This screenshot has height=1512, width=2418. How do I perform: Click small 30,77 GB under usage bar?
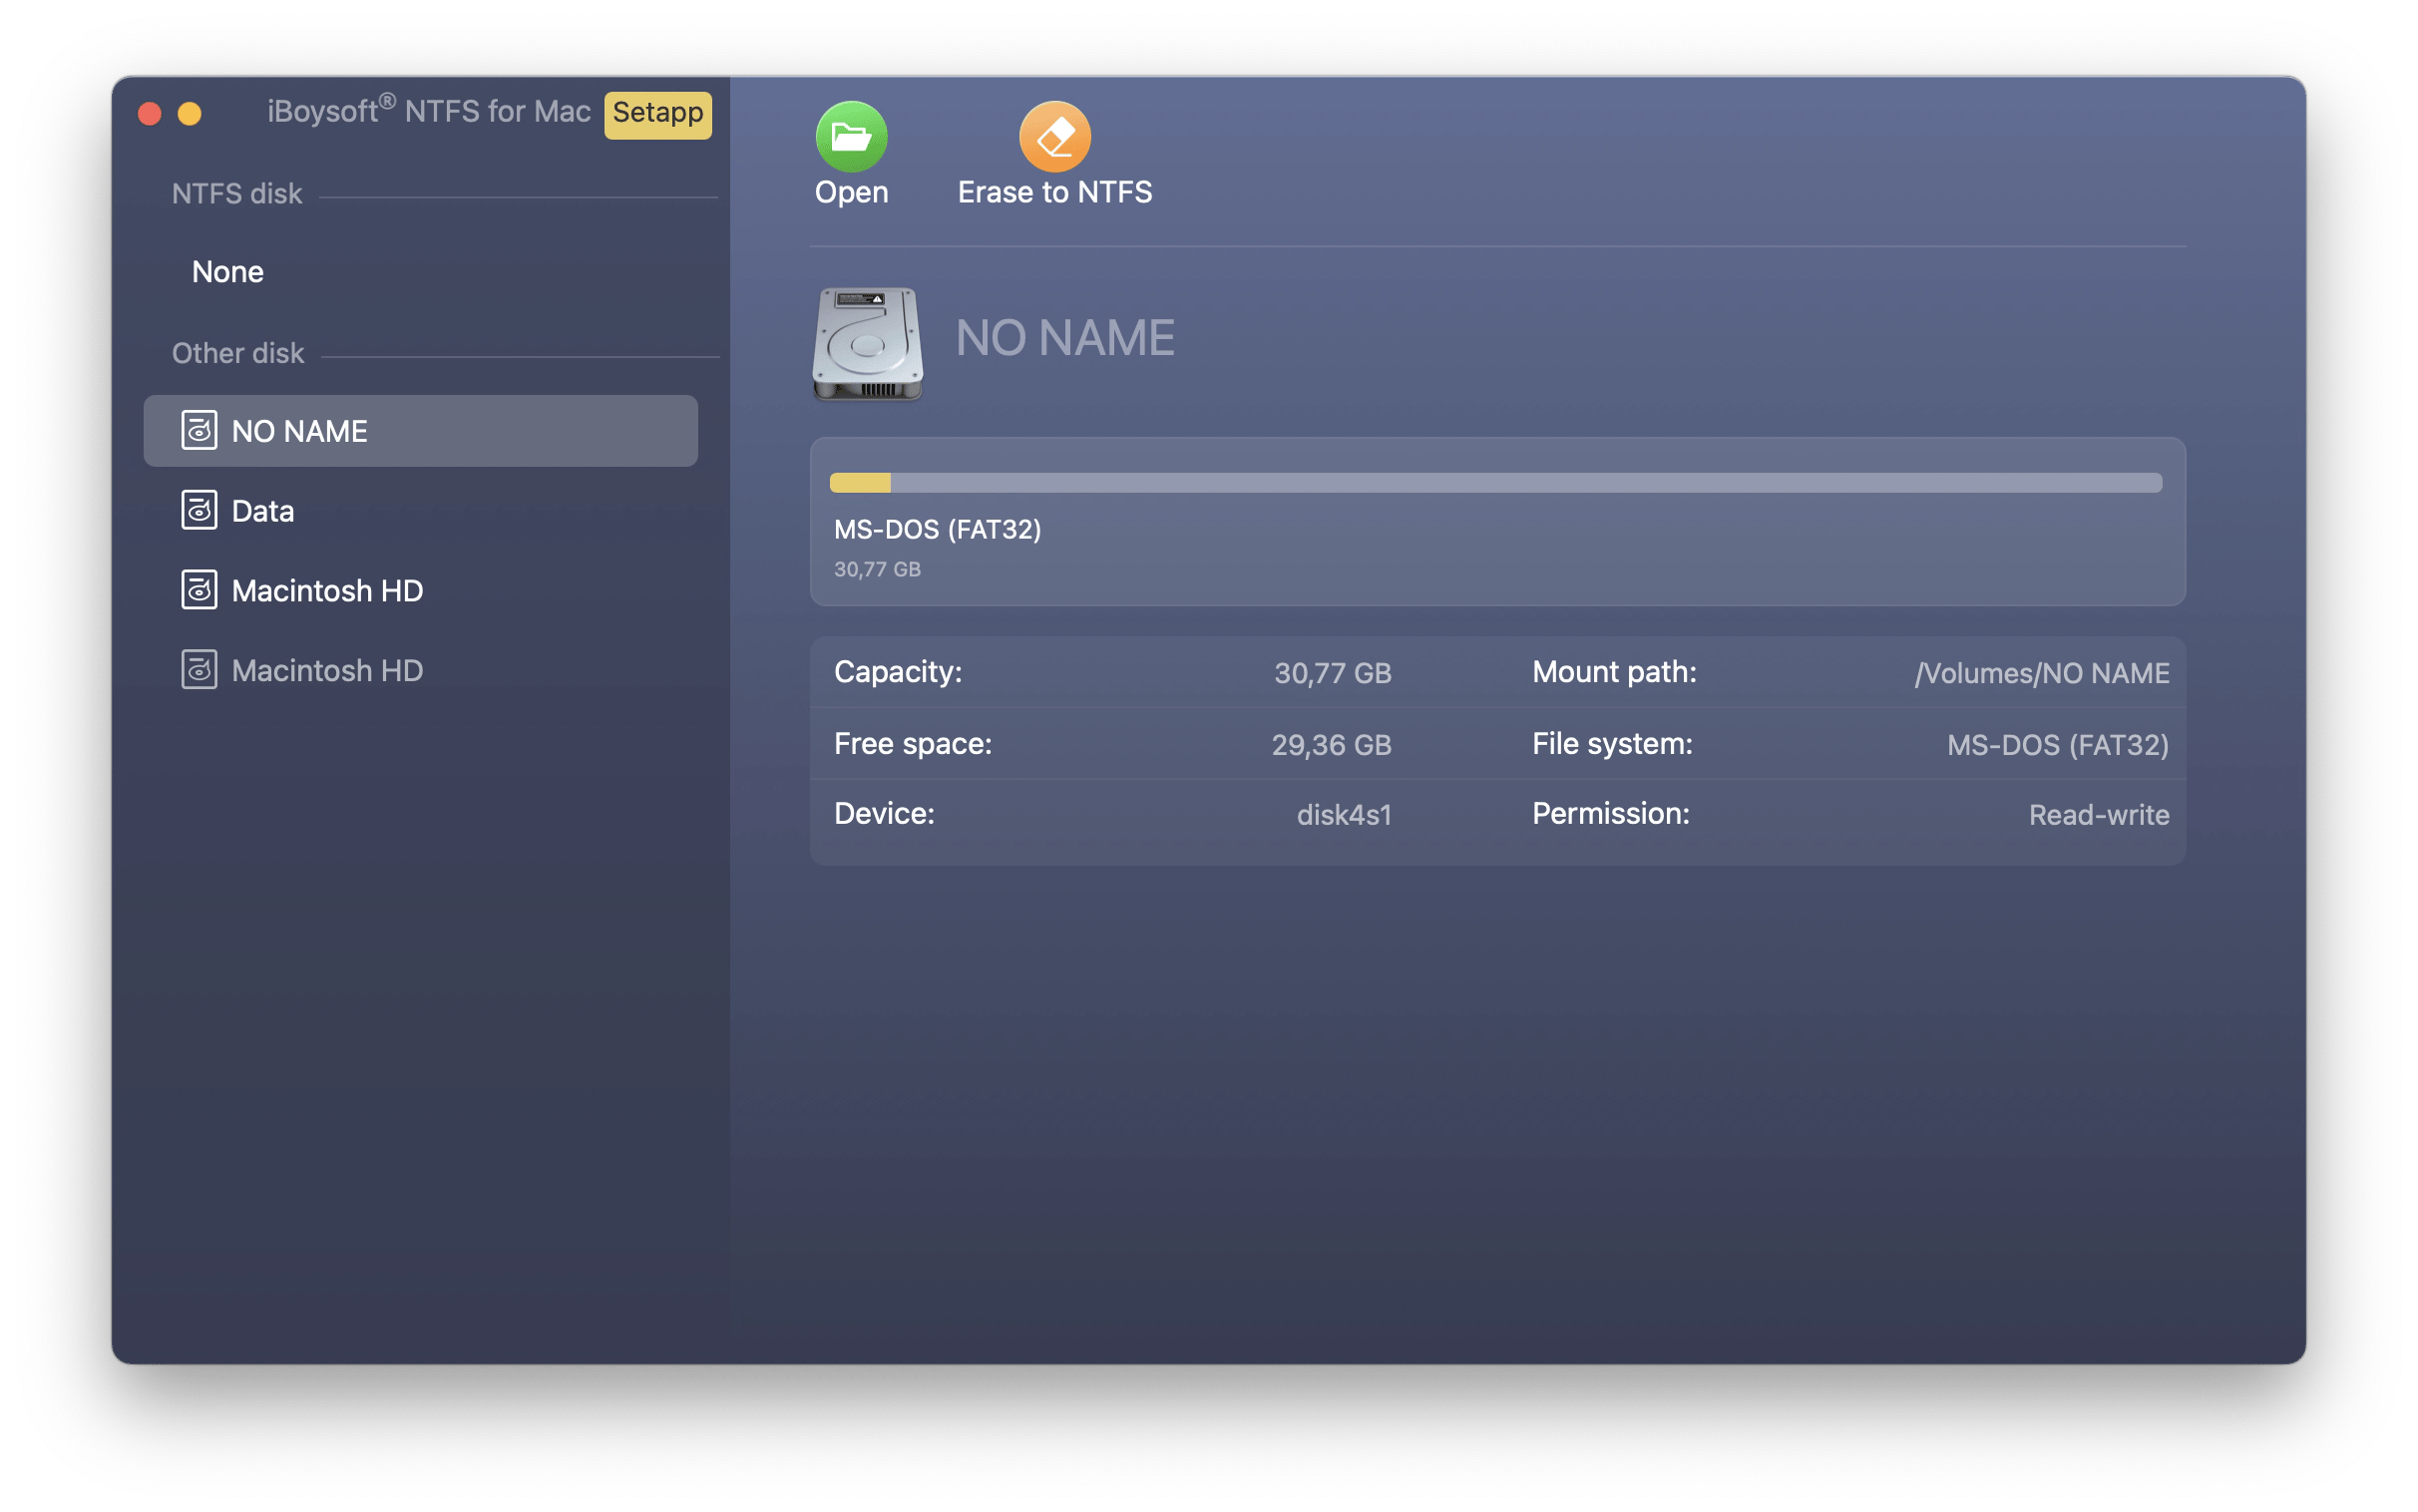pos(877,569)
